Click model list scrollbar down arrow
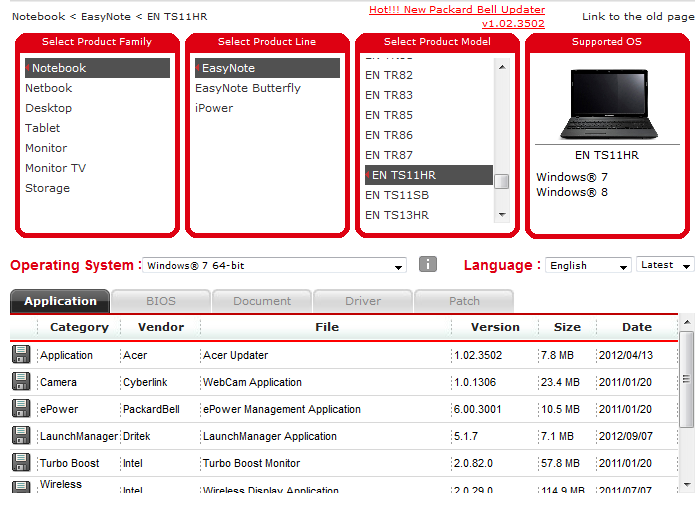 (502, 215)
